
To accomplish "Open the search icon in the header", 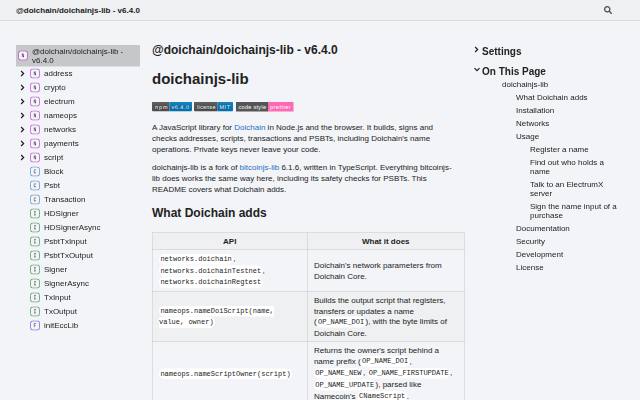I will (607, 10).
